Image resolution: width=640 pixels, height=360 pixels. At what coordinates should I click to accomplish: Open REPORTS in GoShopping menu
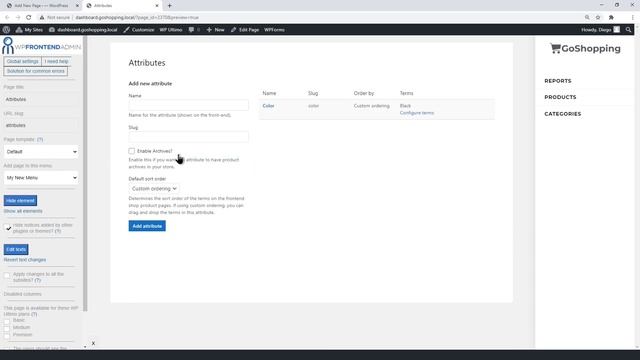pyautogui.click(x=558, y=81)
